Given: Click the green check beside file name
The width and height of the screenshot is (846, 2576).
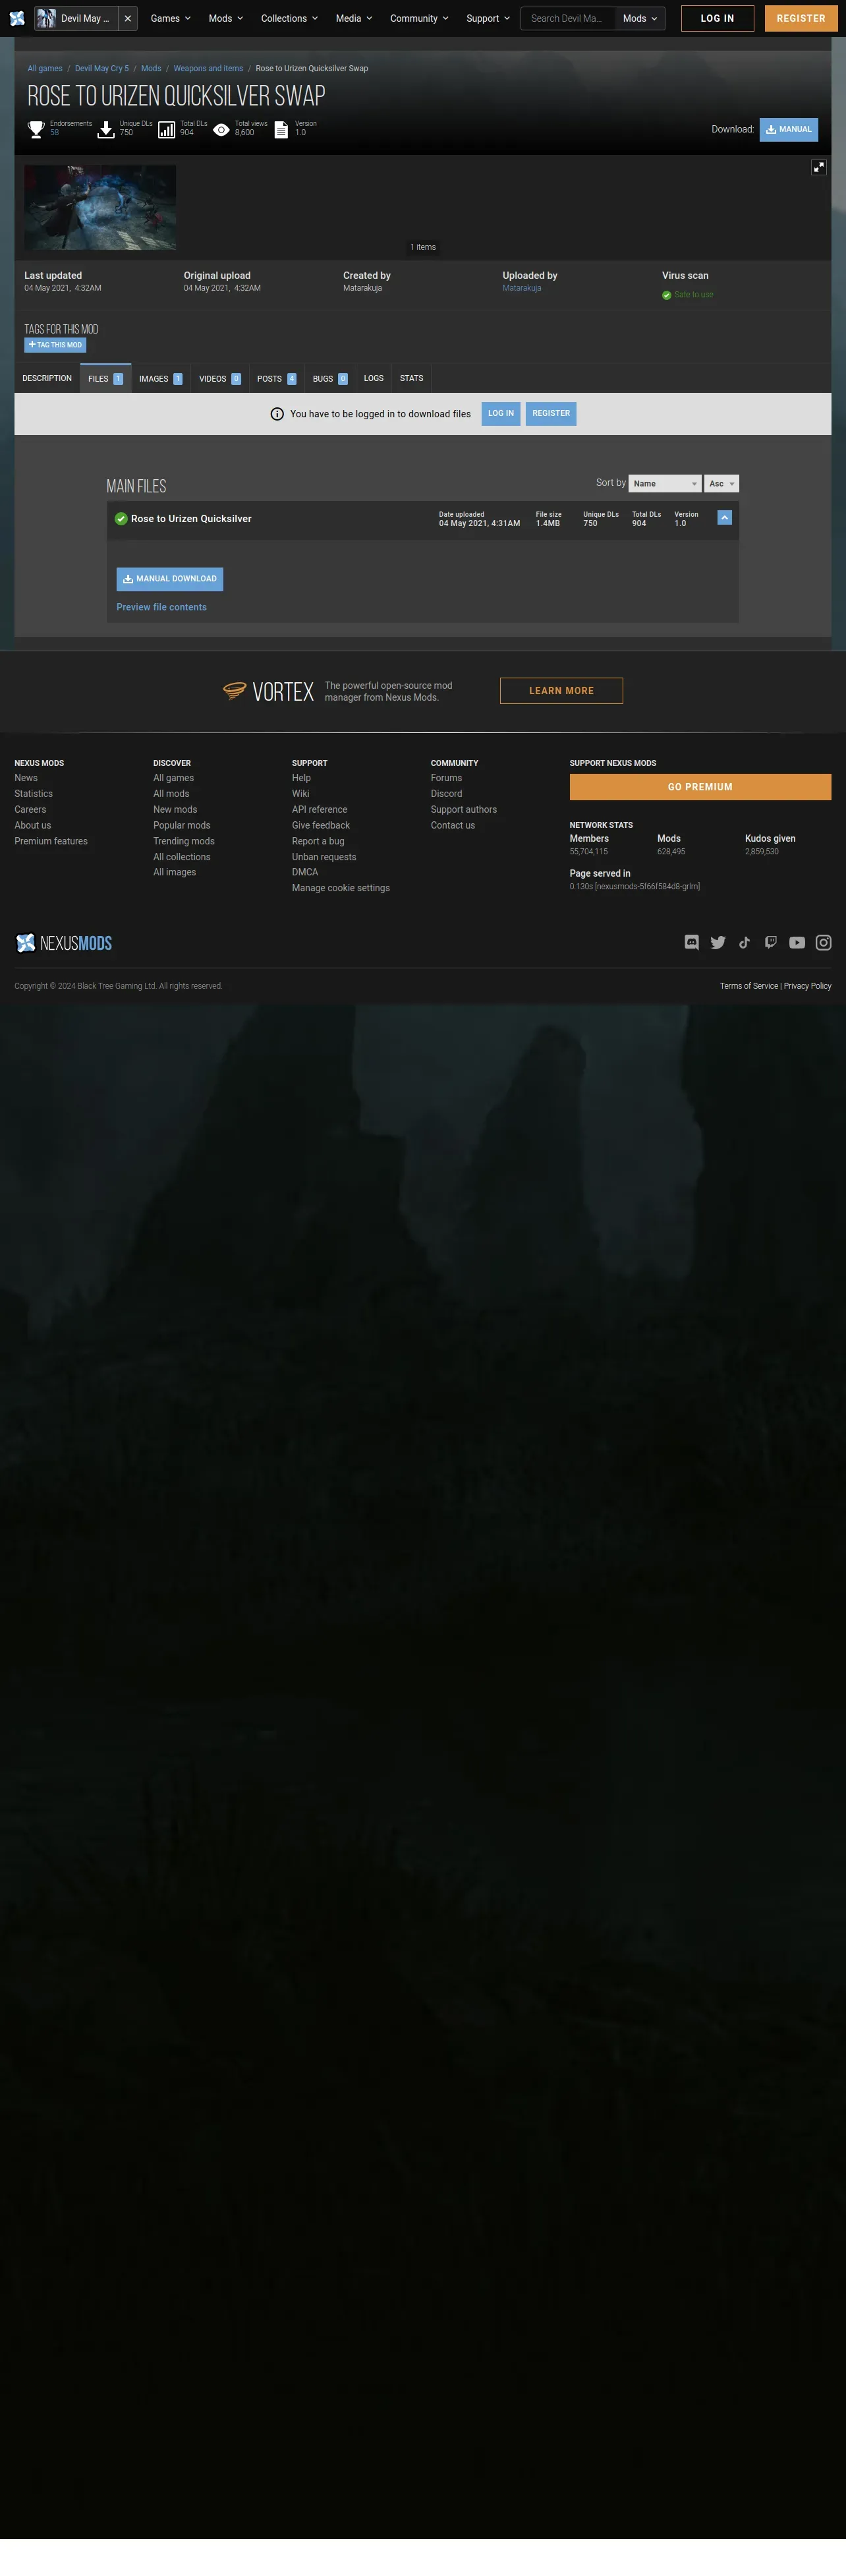Looking at the screenshot, I should click(x=121, y=518).
